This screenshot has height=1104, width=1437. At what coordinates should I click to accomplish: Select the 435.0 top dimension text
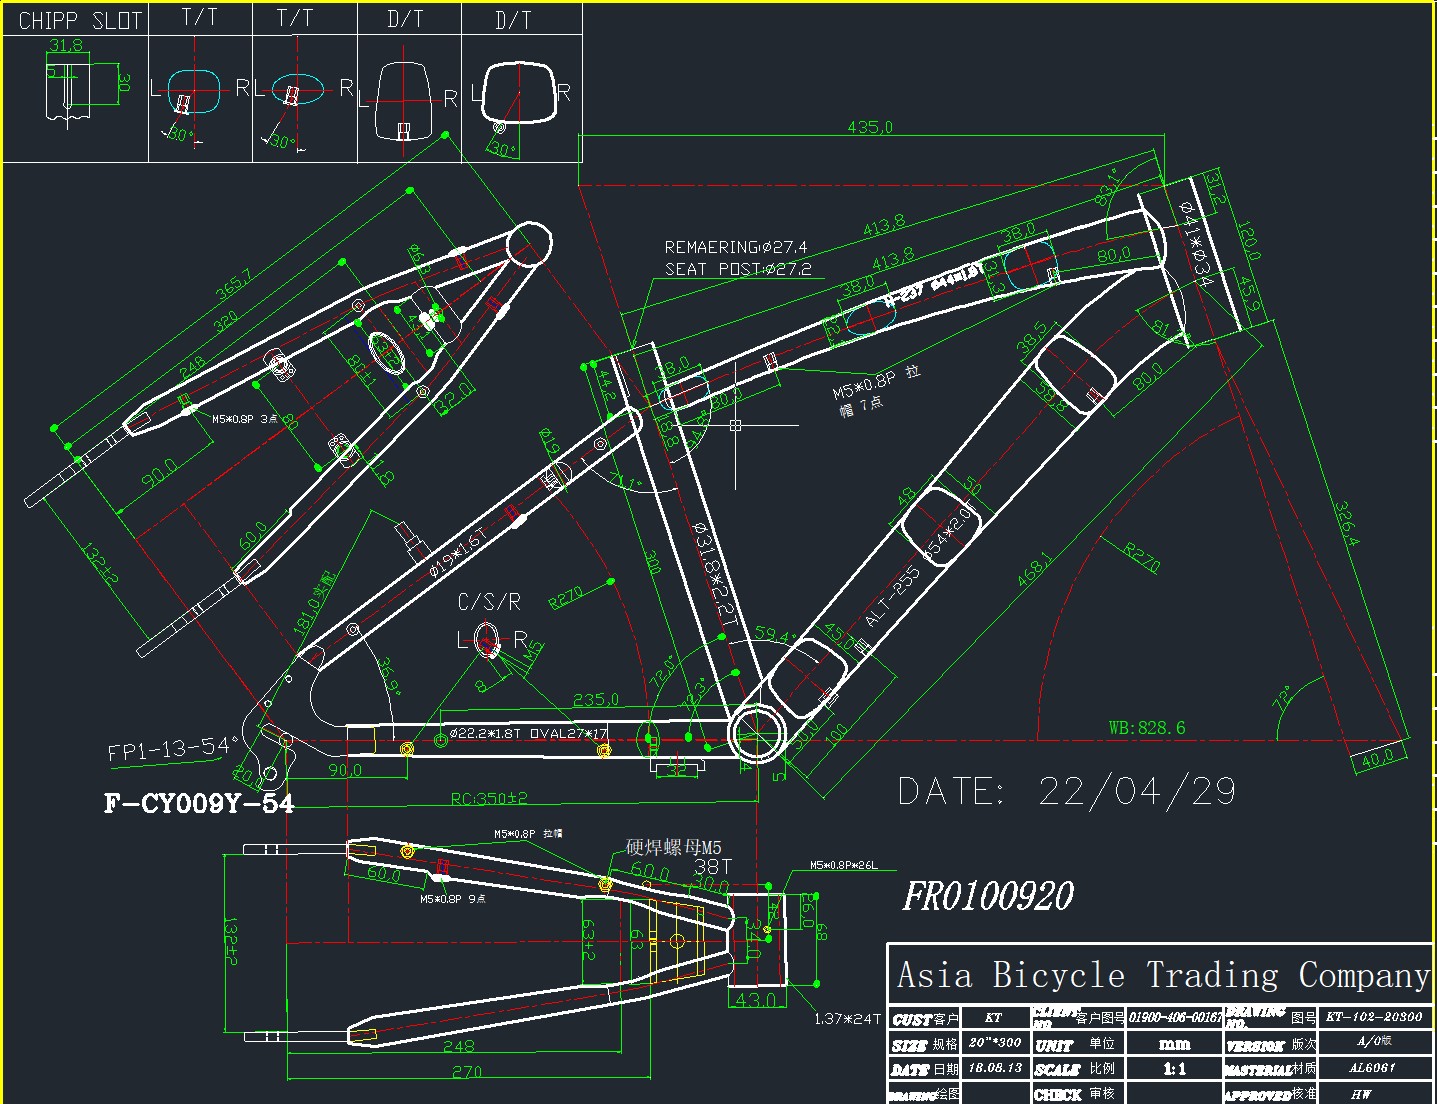(869, 127)
